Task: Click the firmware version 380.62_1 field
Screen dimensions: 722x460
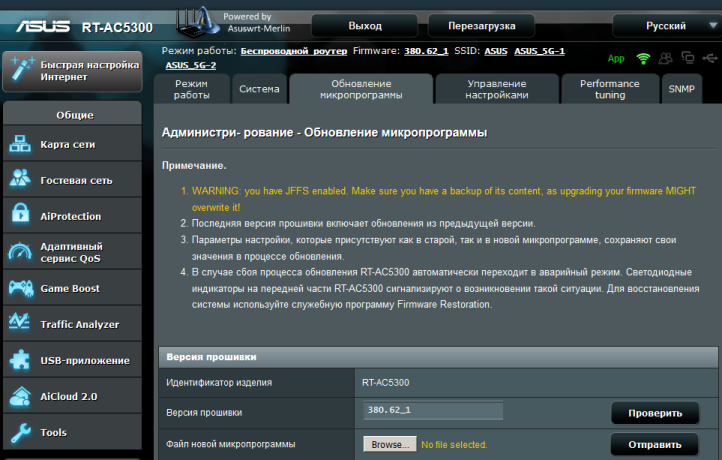Action: [x=433, y=410]
